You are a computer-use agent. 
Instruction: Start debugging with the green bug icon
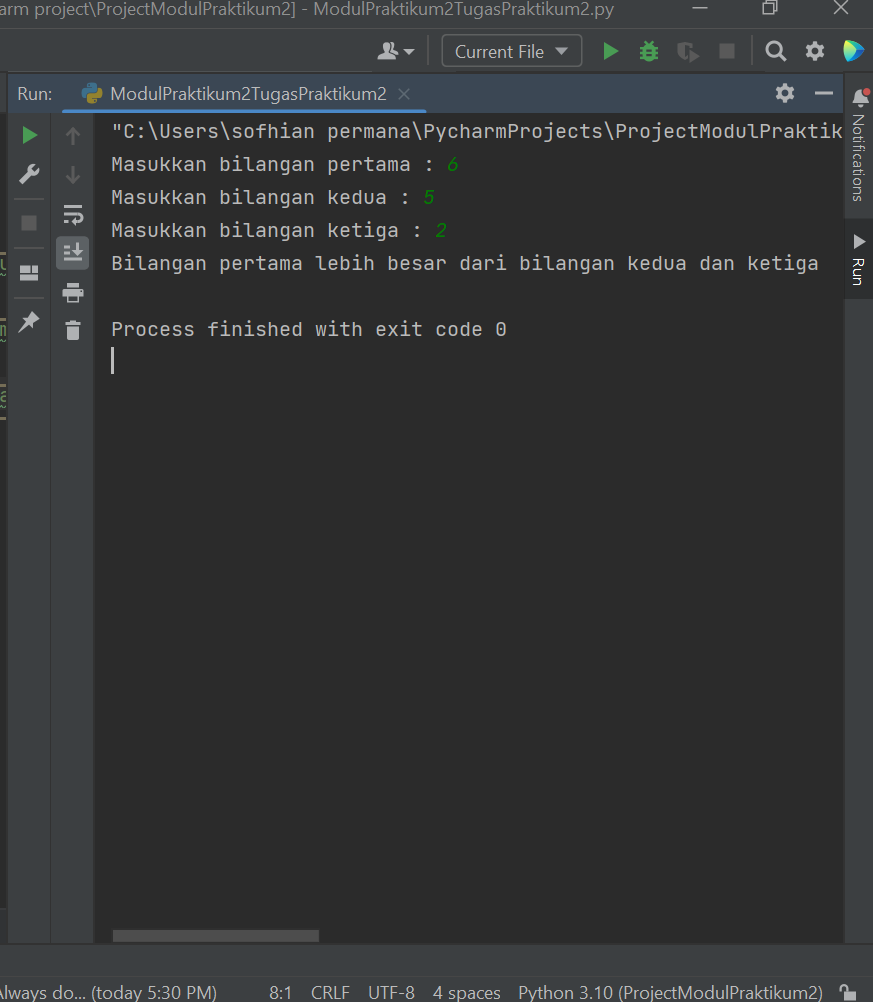[648, 51]
